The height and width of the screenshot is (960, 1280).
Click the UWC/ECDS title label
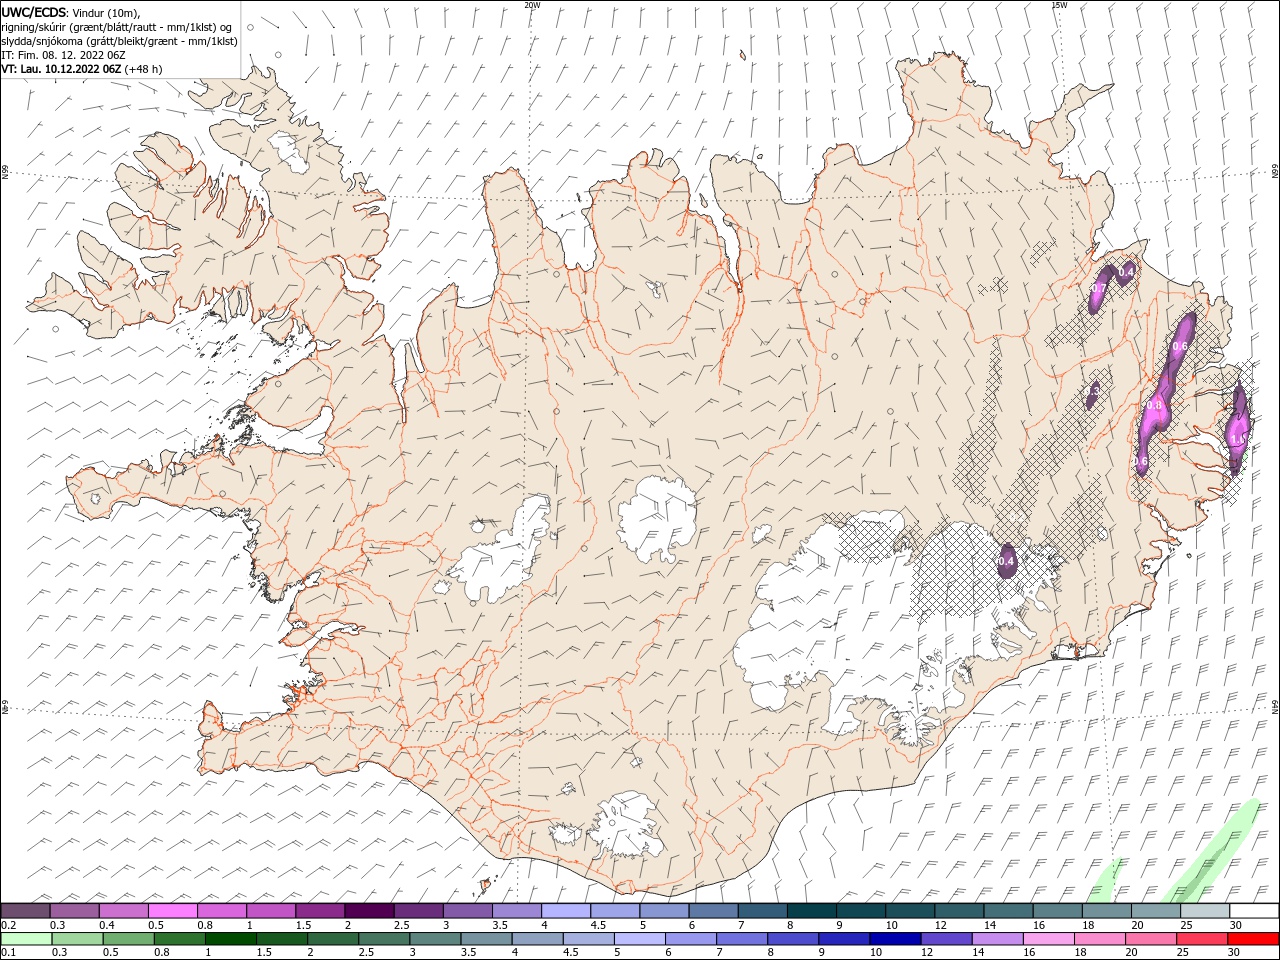(x=34, y=12)
